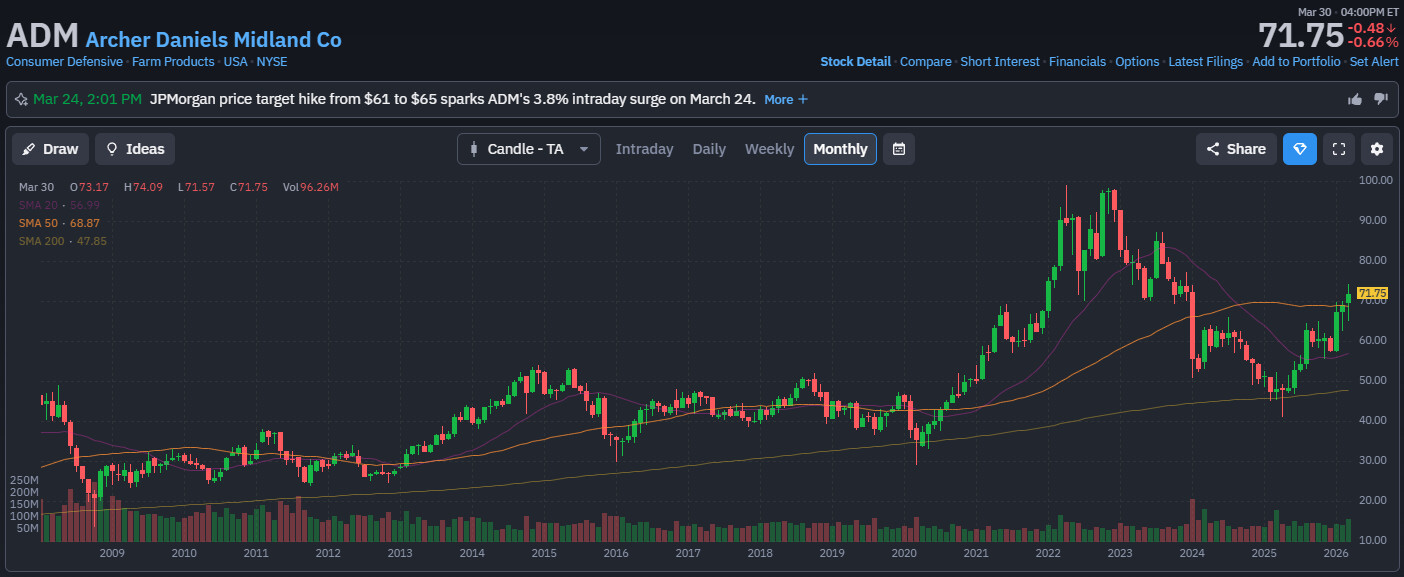1404x577 pixels.
Task: Select the Monthly timeframe
Action: pyautogui.click(x=840, y=149)
